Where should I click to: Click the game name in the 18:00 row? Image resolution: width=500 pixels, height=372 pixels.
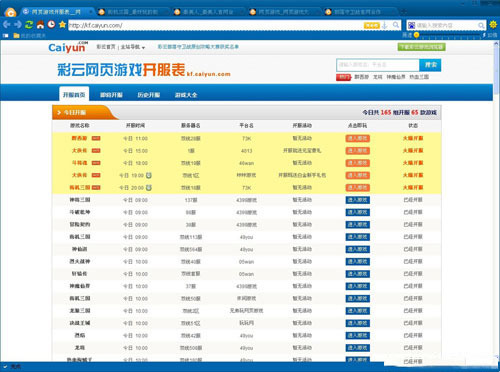[x=79, y=163]
